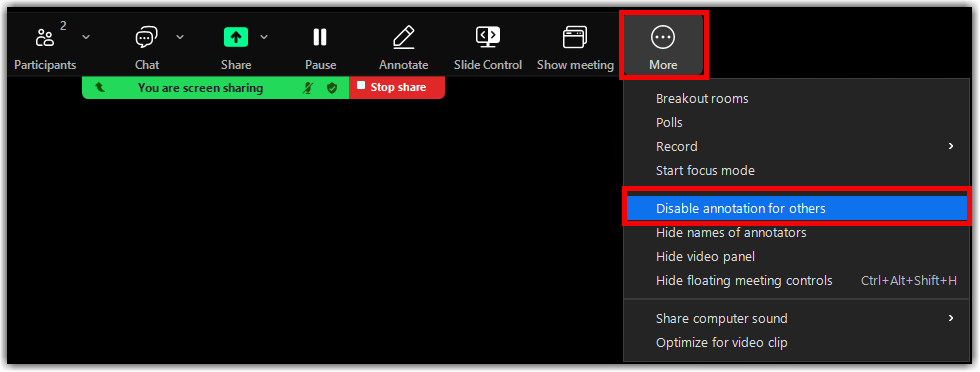The height and width of the screenshot is (372, 980).
Task: Click the muted microphone icon in sharing bar
Action: [x=308, y=88]
